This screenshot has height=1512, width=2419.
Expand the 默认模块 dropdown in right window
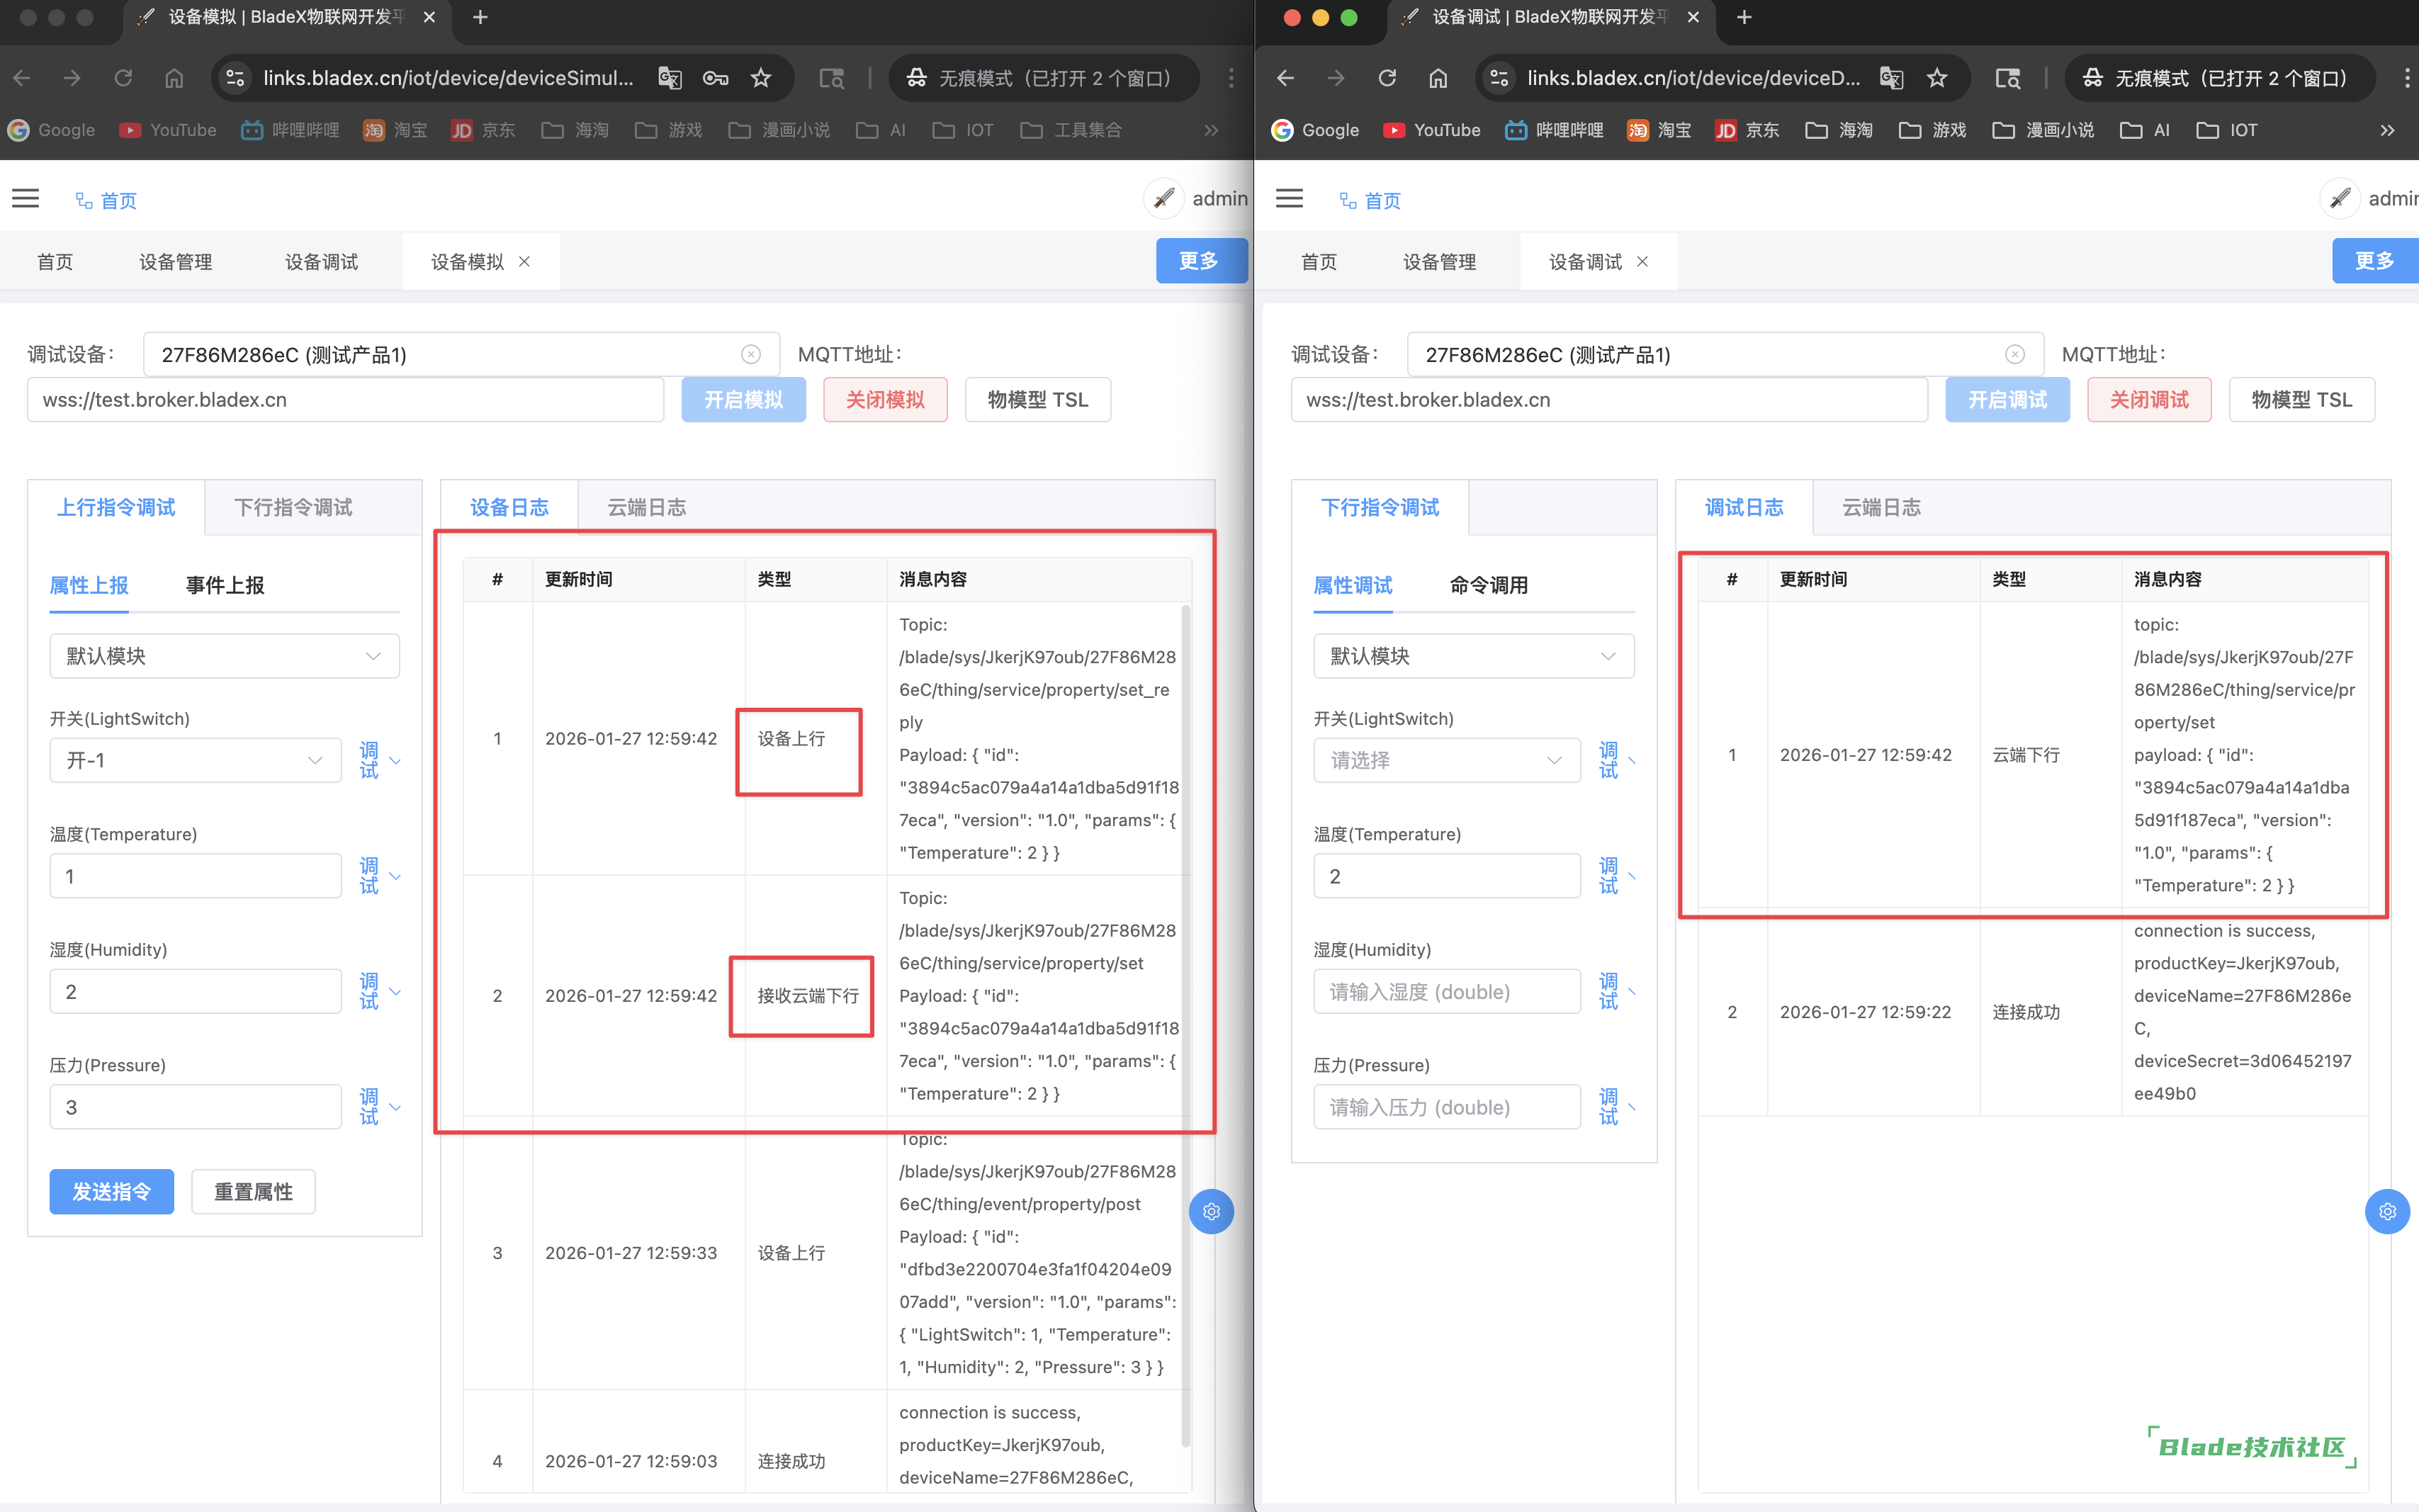[x=1473, y=656]
